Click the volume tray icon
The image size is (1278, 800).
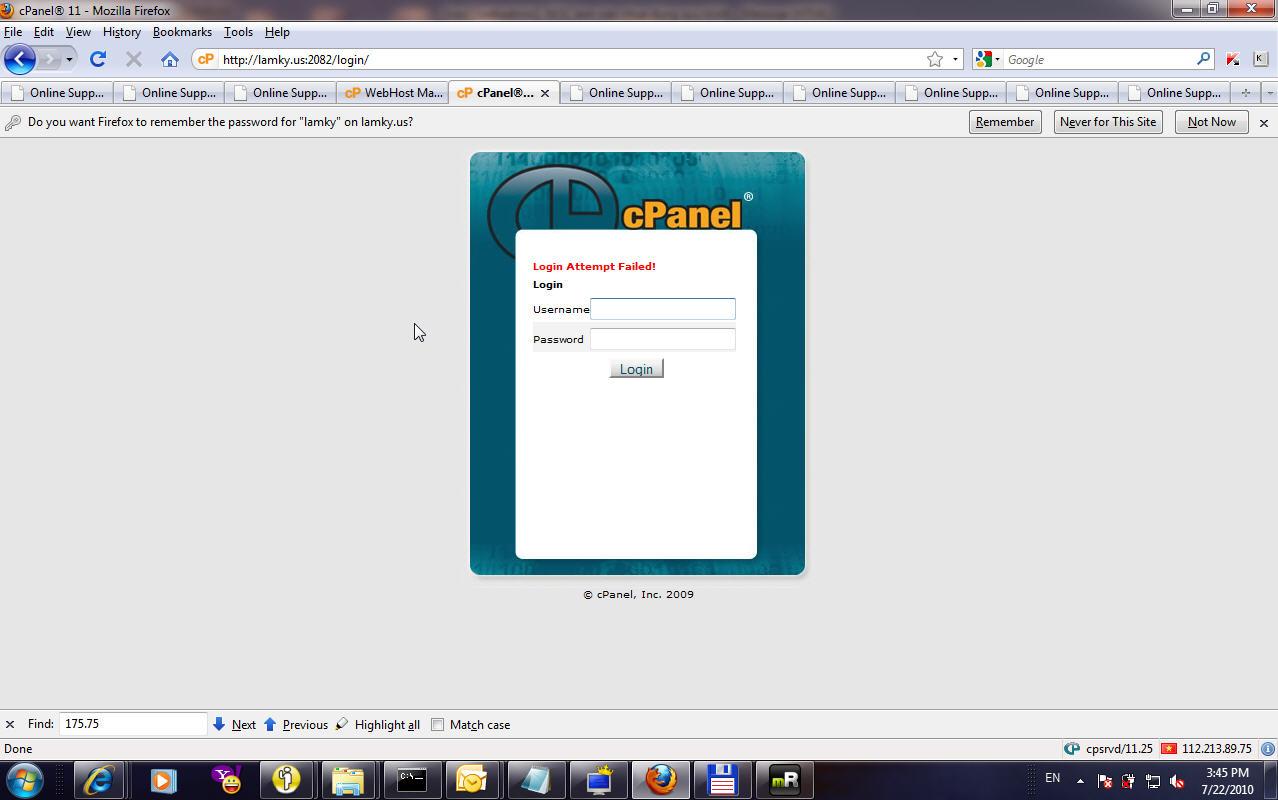1177,781
